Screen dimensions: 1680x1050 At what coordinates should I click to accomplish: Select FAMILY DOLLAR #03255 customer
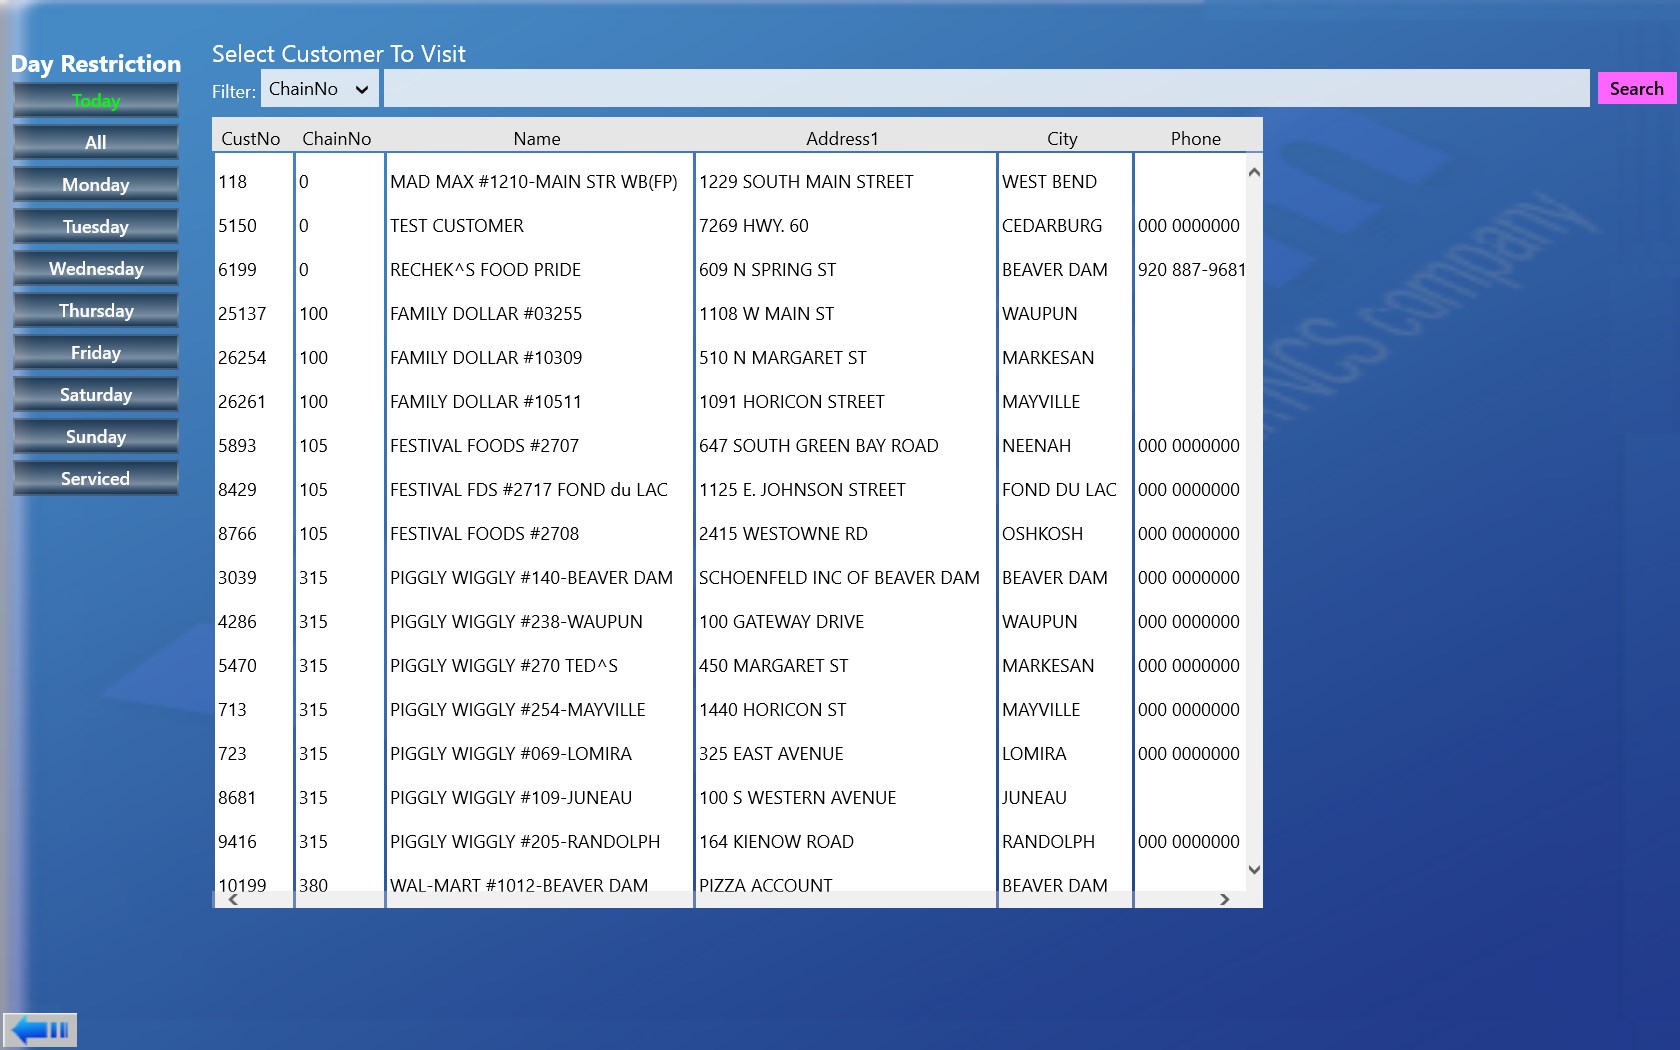pyautogui.click(x=486, y=314)
